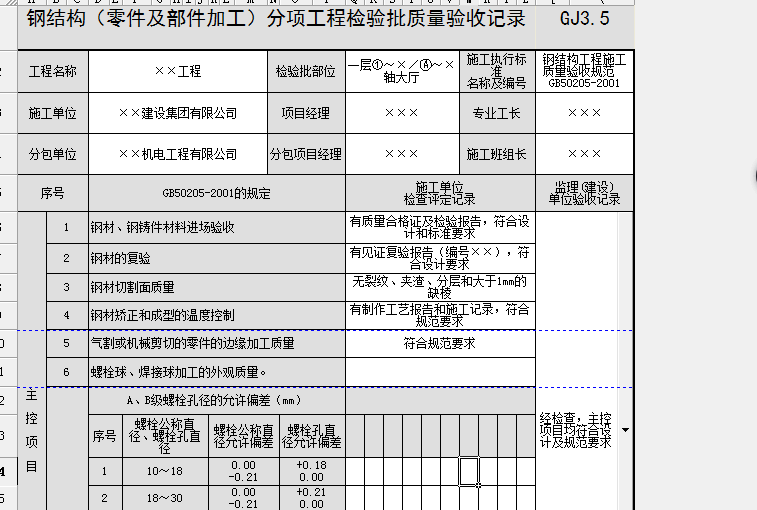Select the 钢结构工程施工质量验收规范 GB50205-2001 standard cell
Viewport: 757px width, 510px height.
tap(585, 72)
